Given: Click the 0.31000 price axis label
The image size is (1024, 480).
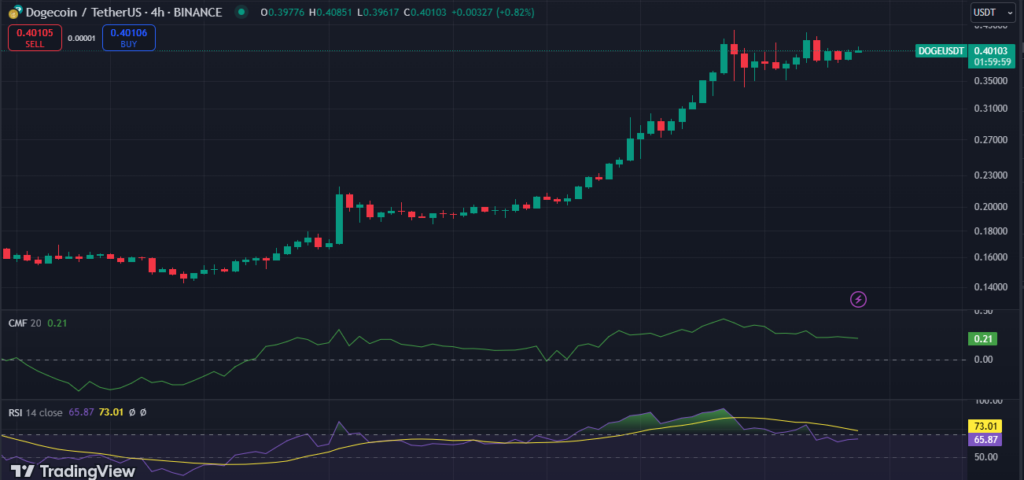Looking at the screenshot, I should (x=990, y=109).
